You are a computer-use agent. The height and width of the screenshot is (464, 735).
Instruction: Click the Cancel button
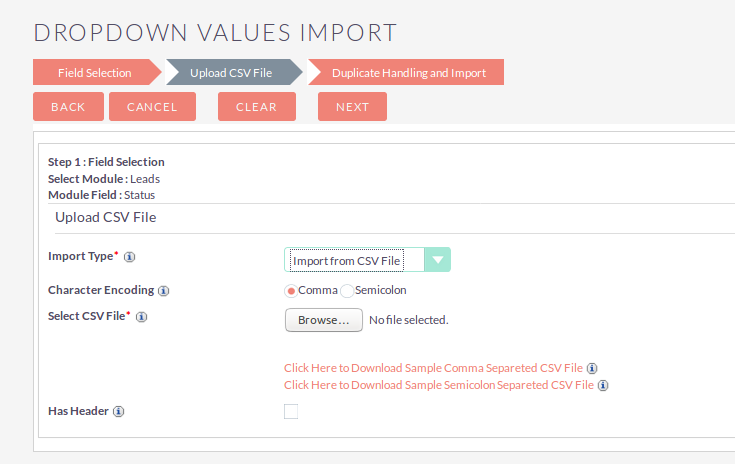click(152, 106)
